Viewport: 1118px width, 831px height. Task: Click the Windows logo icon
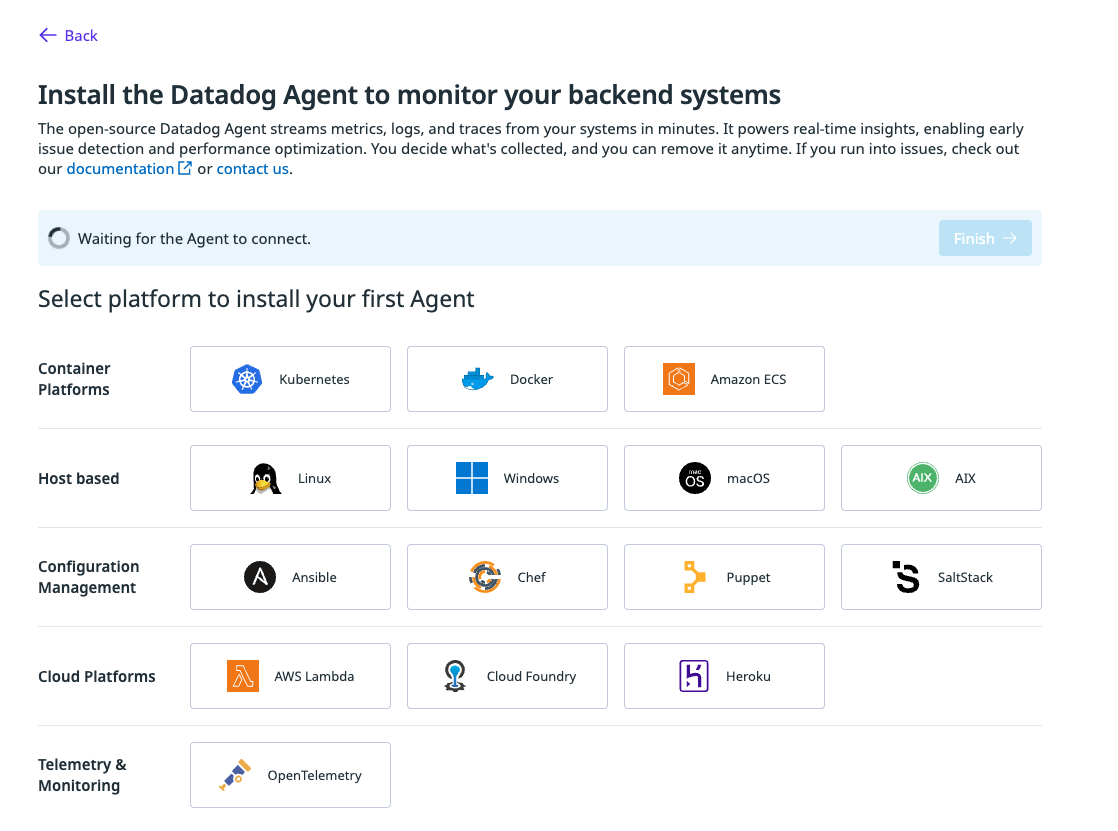click(472, 478)
